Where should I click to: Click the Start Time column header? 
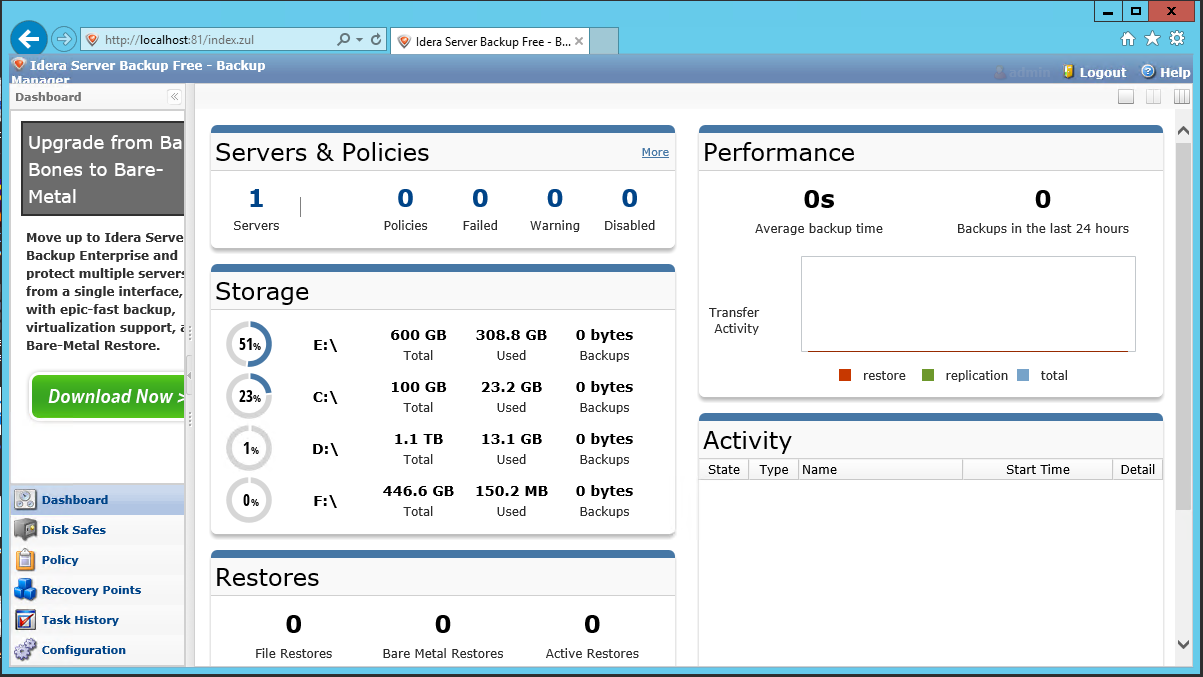tap(1037, 469)
